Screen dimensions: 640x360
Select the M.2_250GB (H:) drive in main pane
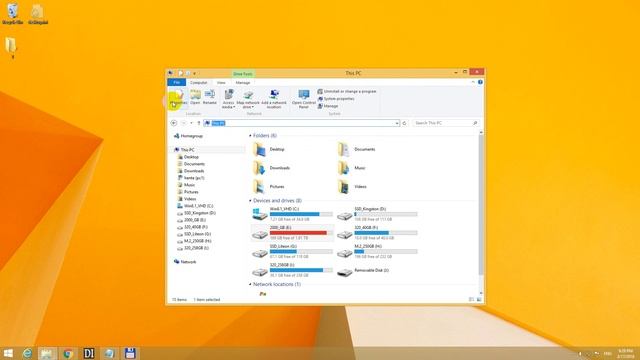pyautogui.click(x=377, y=251)
